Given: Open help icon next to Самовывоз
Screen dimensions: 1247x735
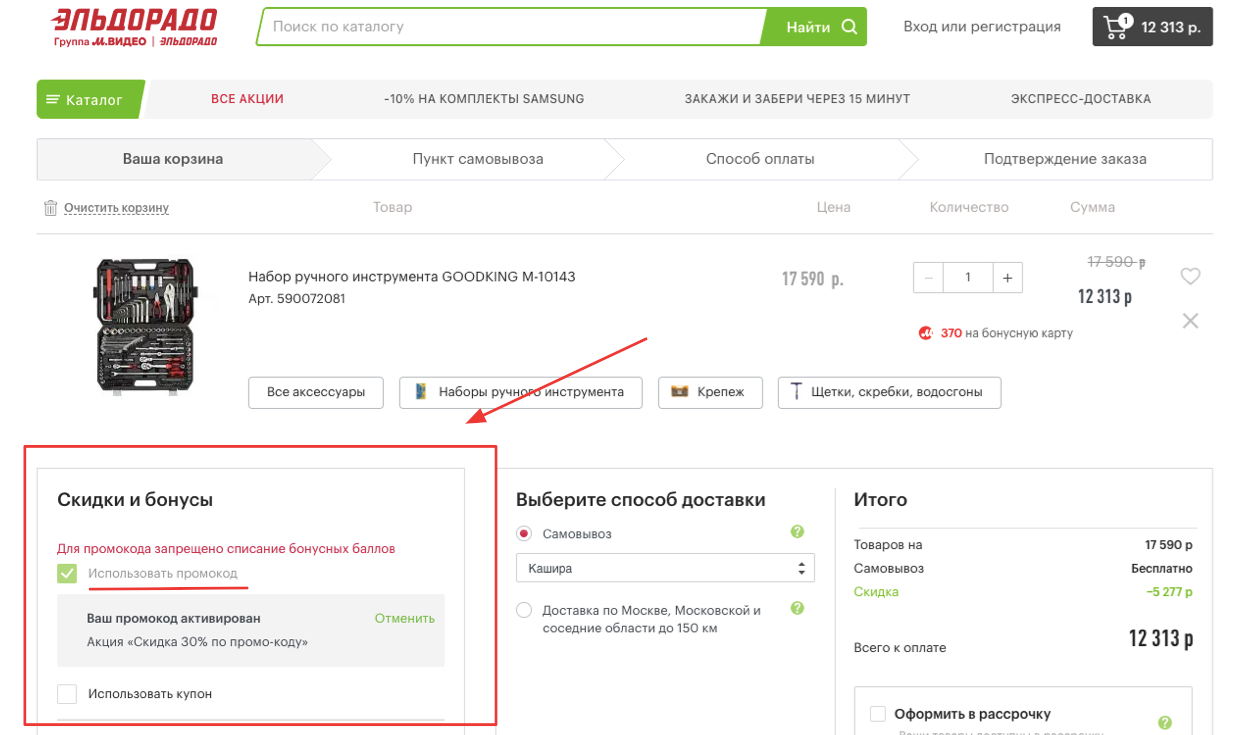Looking at the screenshot, I should (x=797, y=532).
